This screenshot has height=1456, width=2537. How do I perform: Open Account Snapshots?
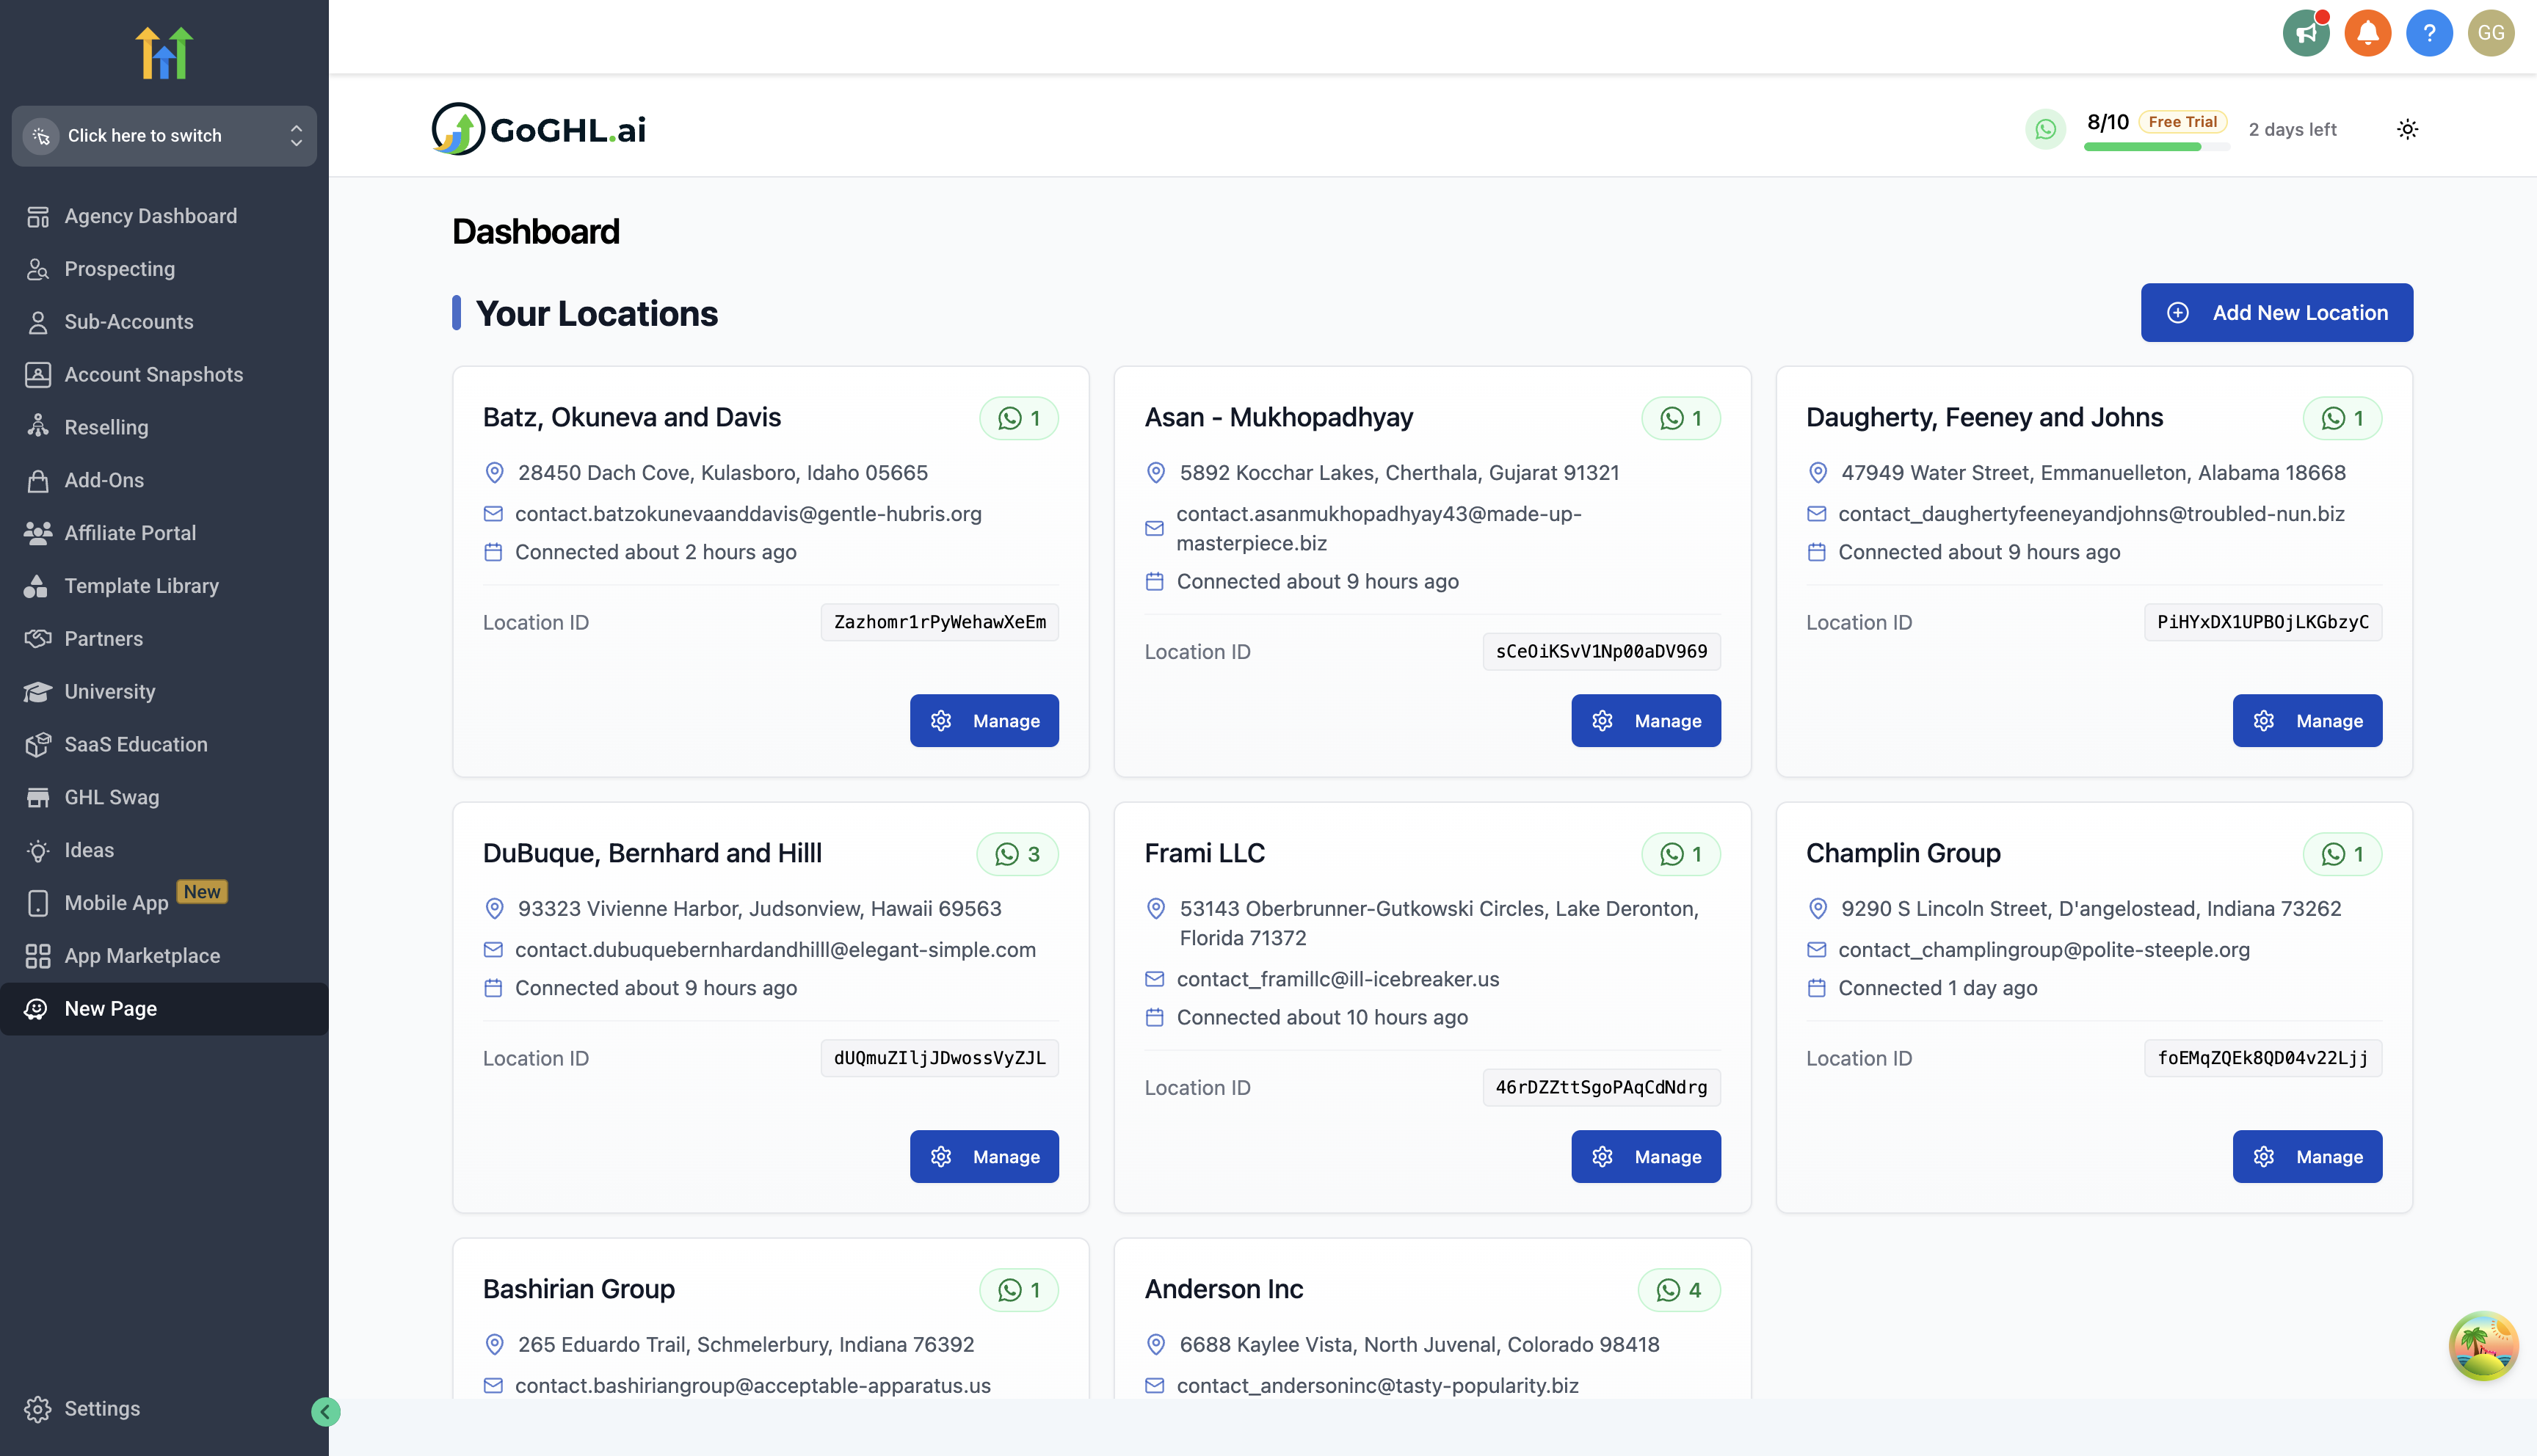[x=164, y=375]
